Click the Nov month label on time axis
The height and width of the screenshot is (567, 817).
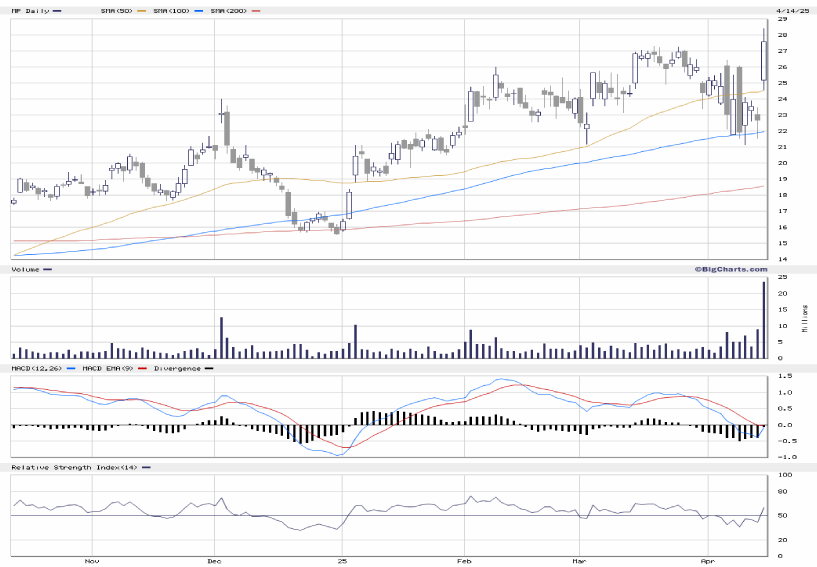coord(92,561)
